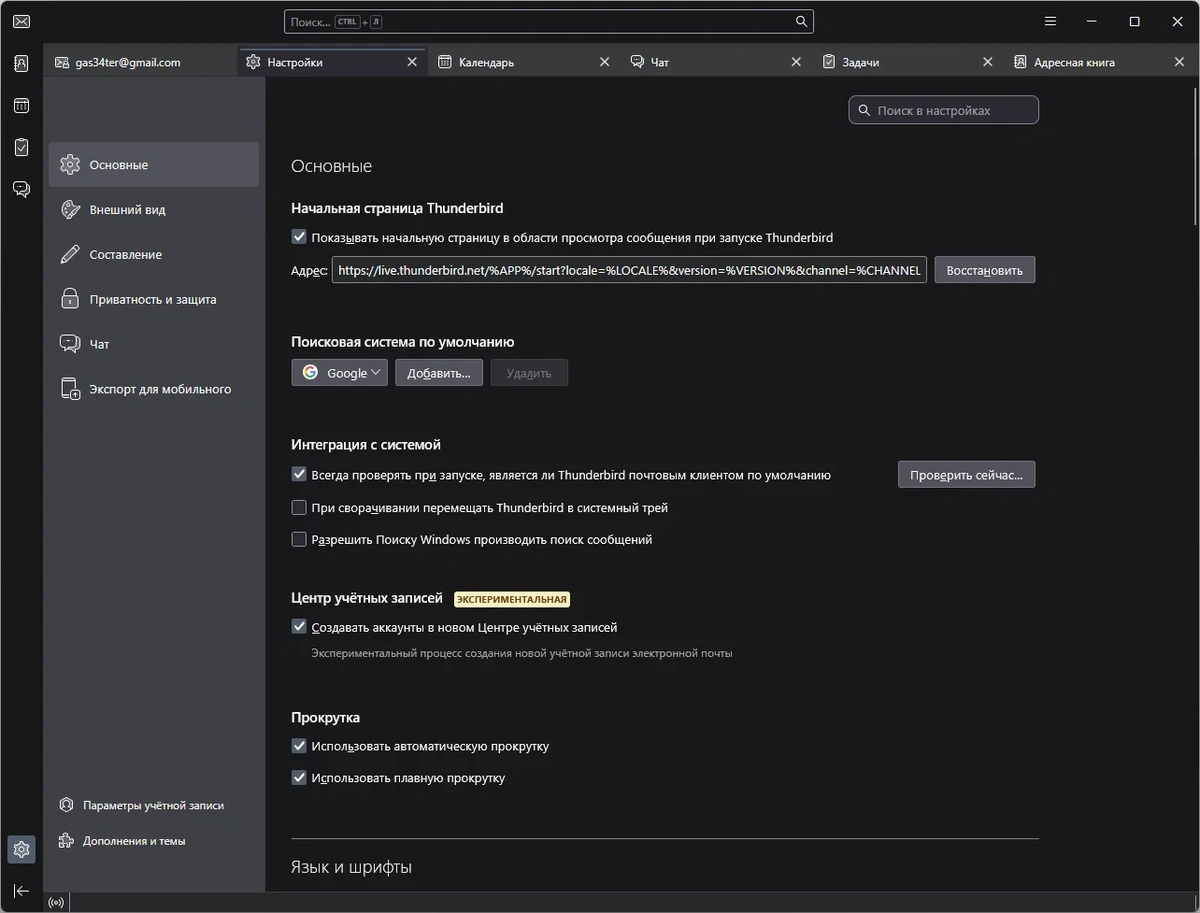Click the Проверить сейчас... button
The height and width of the screenshot is (913, 1200).
click(x=967, y=475)
